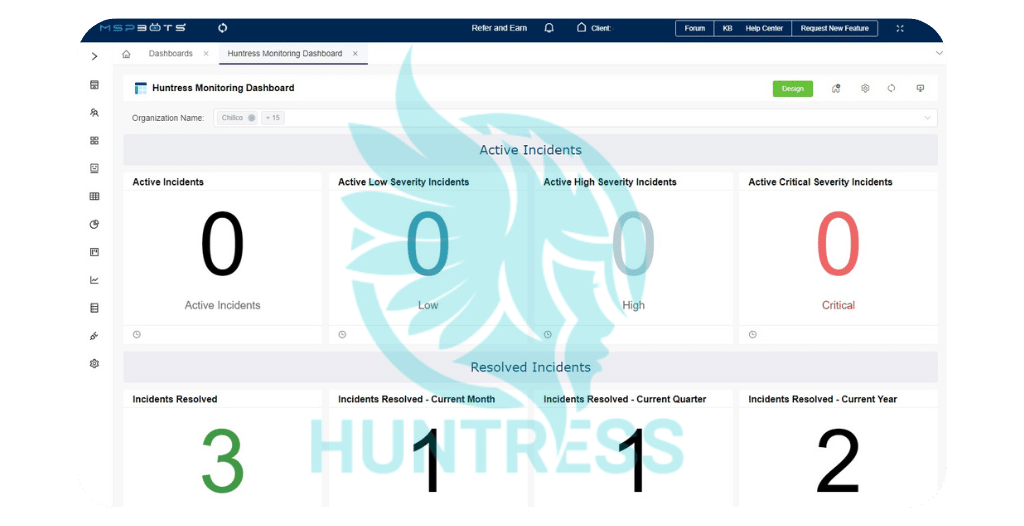1024x526 pixels.
Task: Open the table grid sidebar icon
Action: point(94,196)
